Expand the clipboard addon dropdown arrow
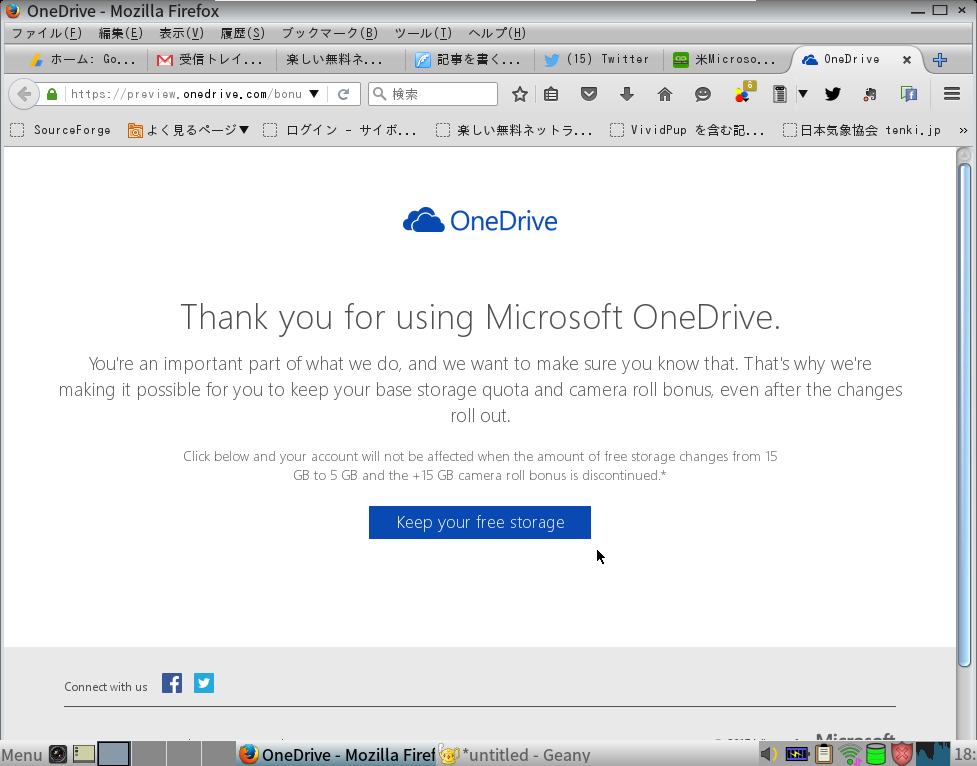 point(803,94)
